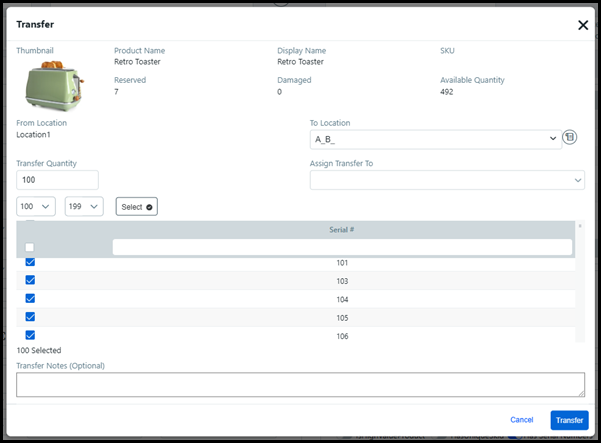Click the location picker icon beside To Location
Screen dimensions: 601x443
coord(570,138)
